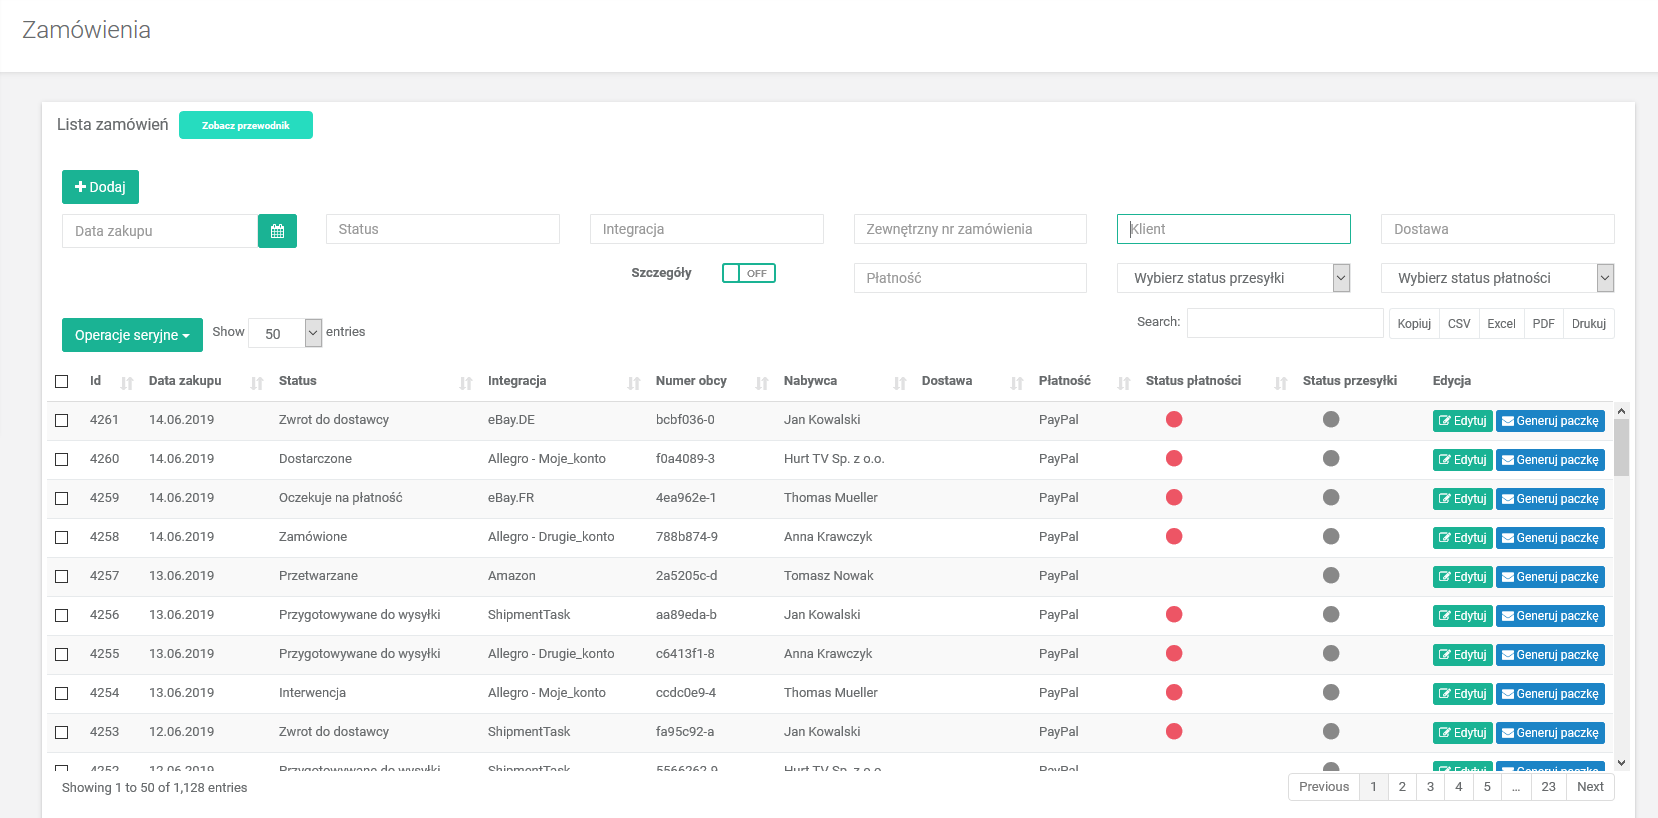Open the date picker calendar icon
Image resolution: width=1658 pixels, height=818 pixels.
277,231
